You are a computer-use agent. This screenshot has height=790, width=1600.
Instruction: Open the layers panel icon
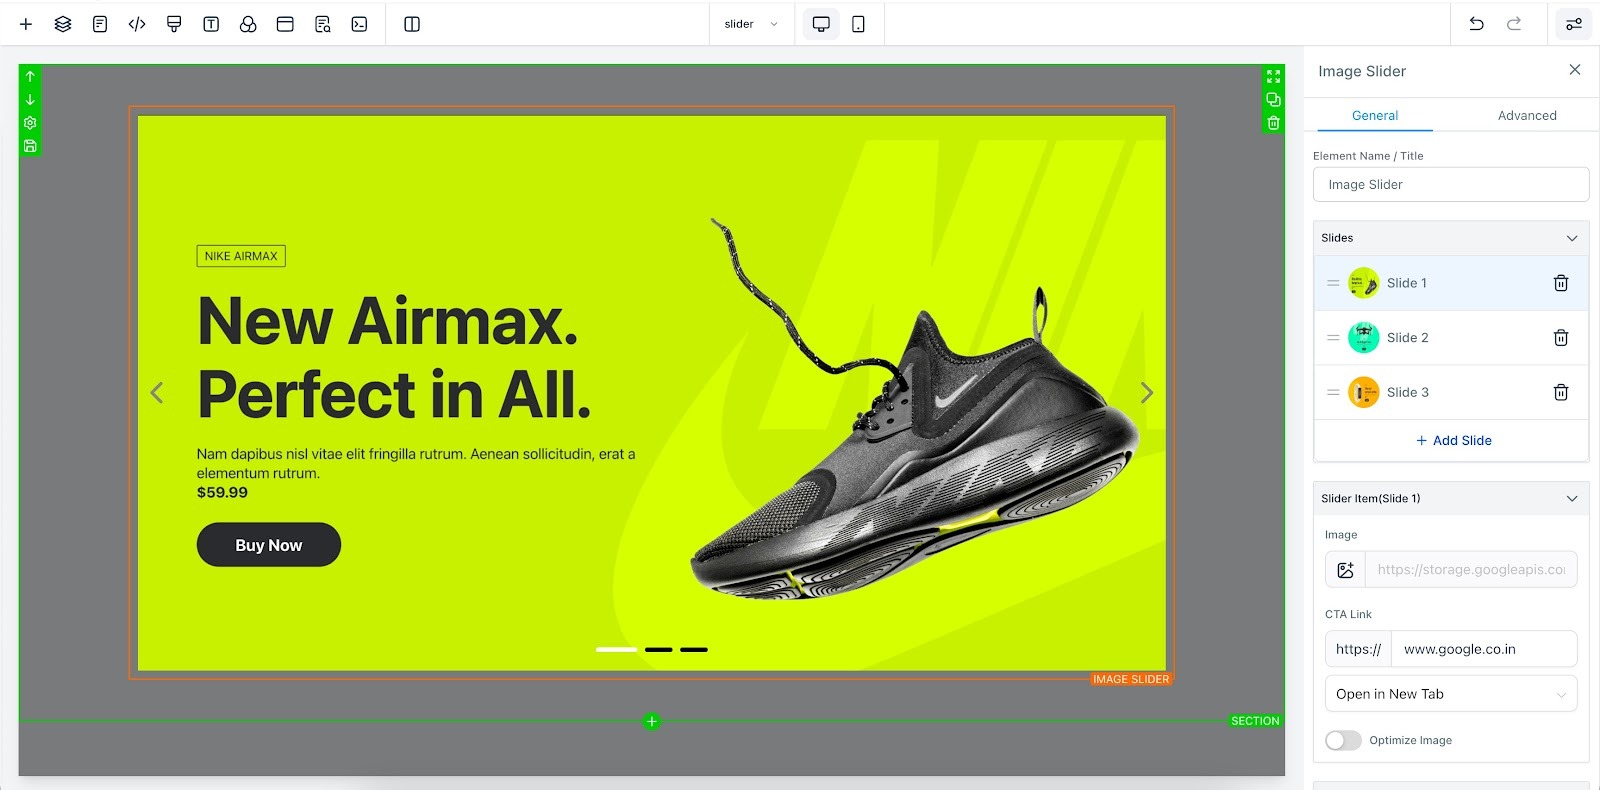63,24
